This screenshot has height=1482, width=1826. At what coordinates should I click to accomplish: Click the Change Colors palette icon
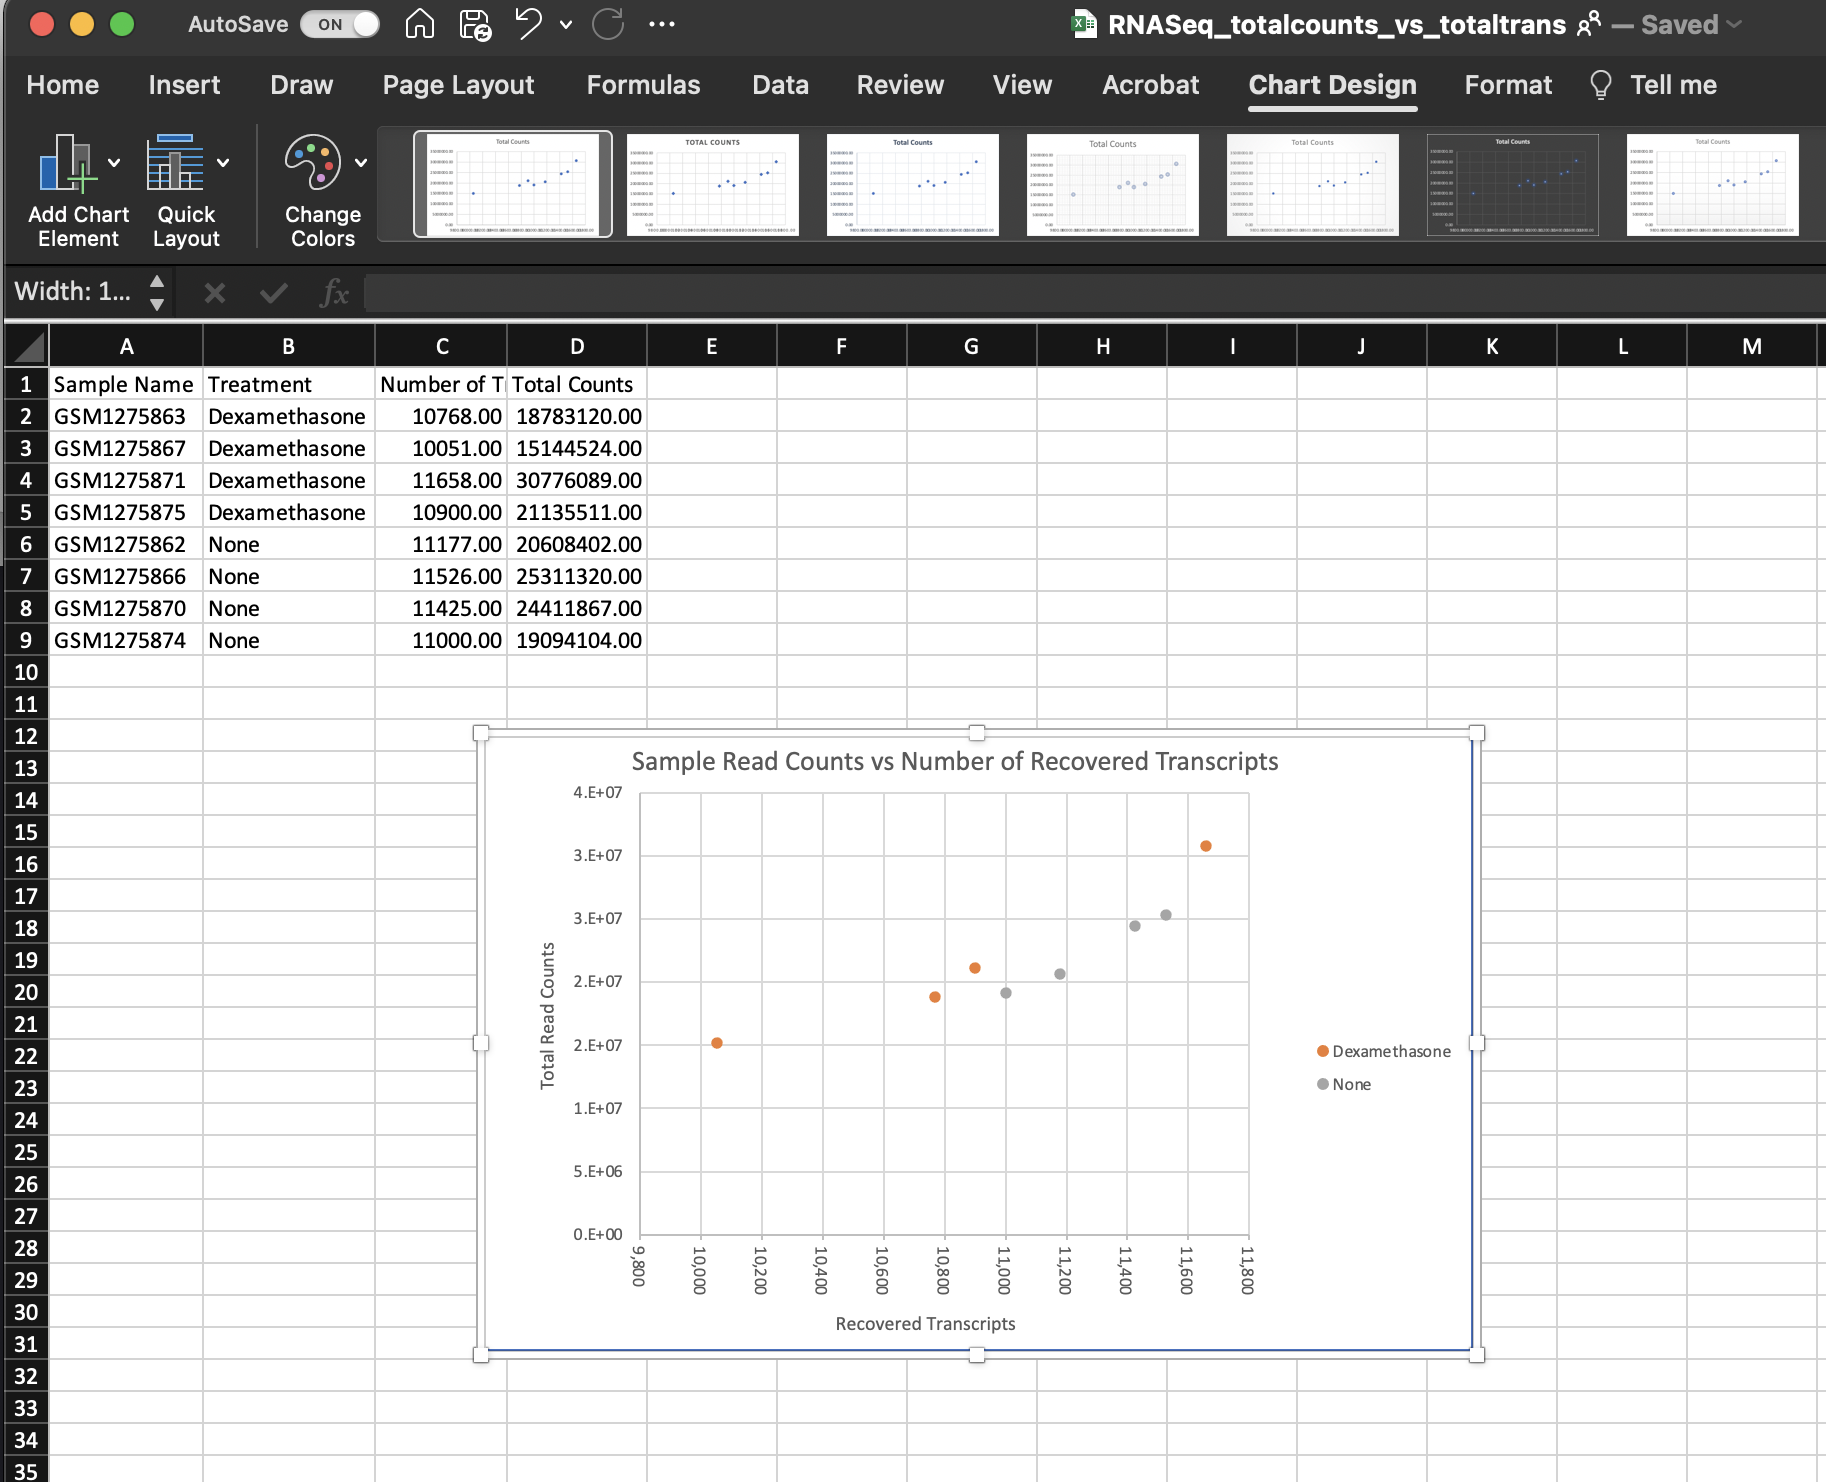coord(312,163)
